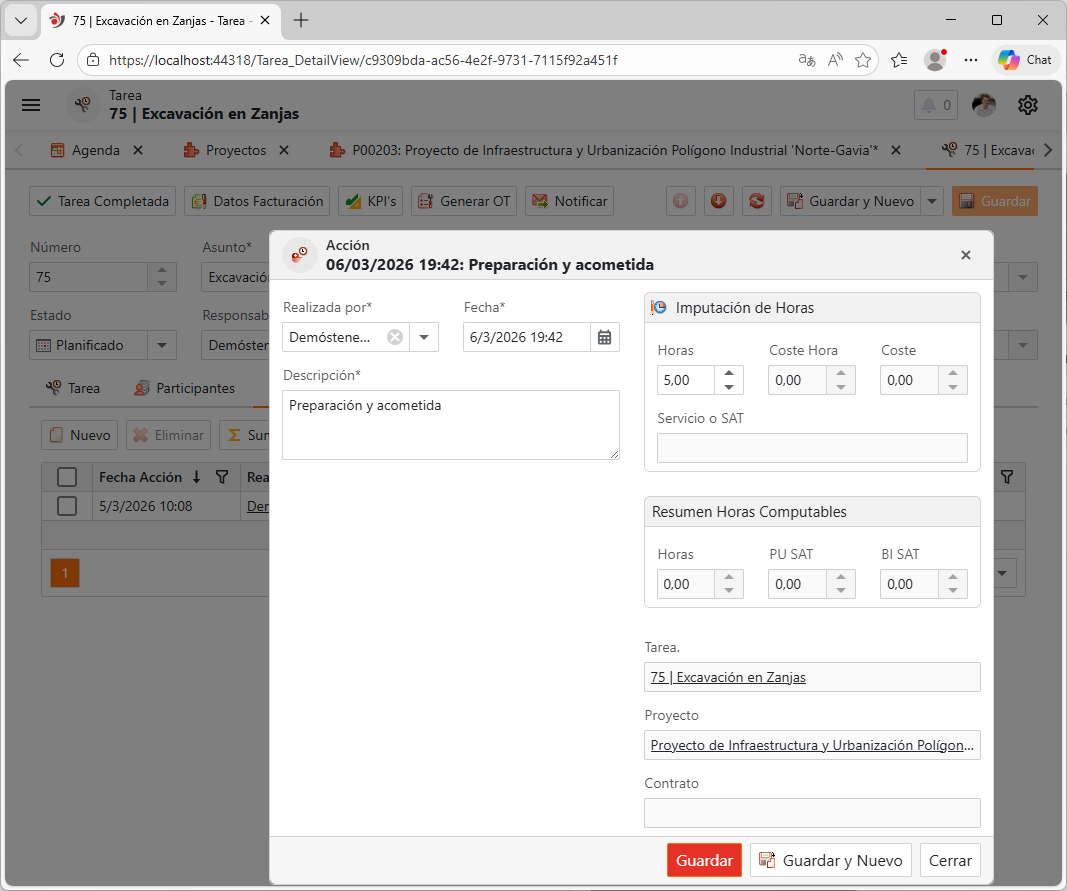Open the tab search dropdown
Screen dimensions: 1067x891
tap(21, 20)
